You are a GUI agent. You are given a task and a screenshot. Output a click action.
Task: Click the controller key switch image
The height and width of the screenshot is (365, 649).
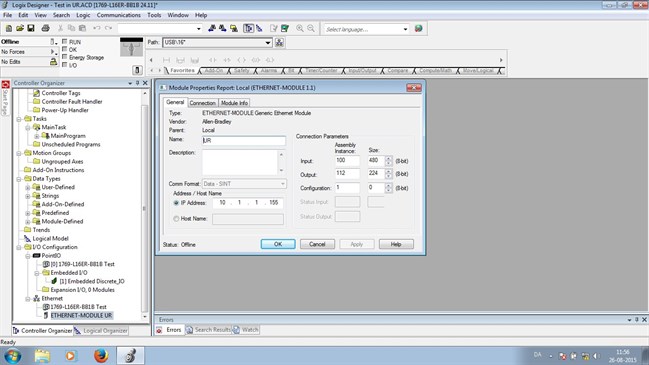click(131, 48)
